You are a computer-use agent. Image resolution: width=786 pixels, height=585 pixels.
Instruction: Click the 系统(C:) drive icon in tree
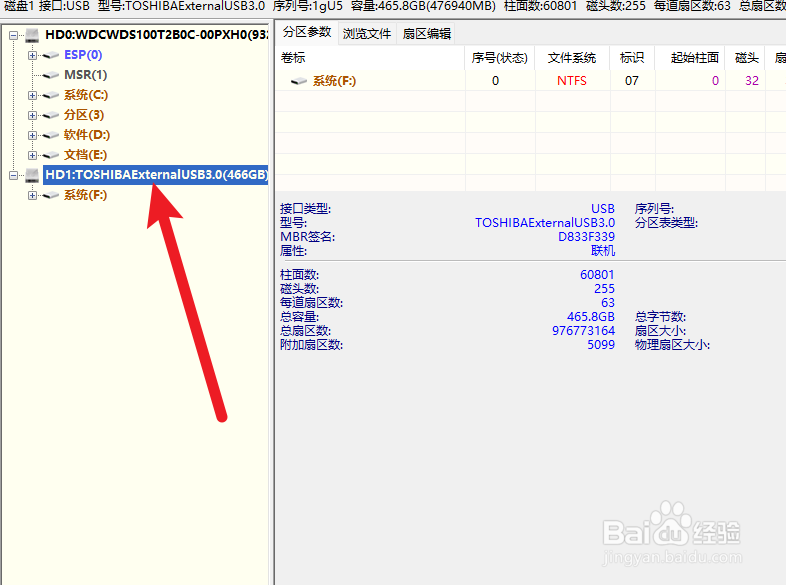tap(51, 95)
